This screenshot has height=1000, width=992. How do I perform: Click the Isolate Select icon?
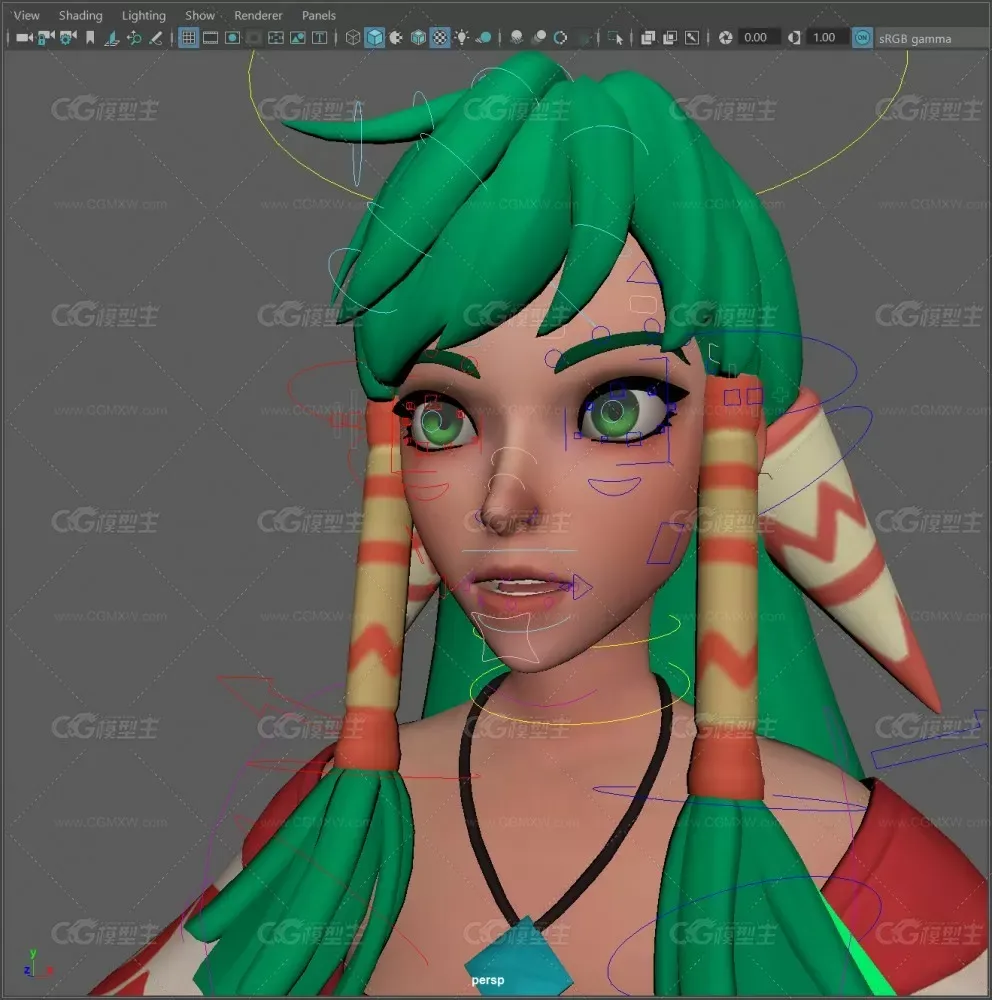click(615, 38)
